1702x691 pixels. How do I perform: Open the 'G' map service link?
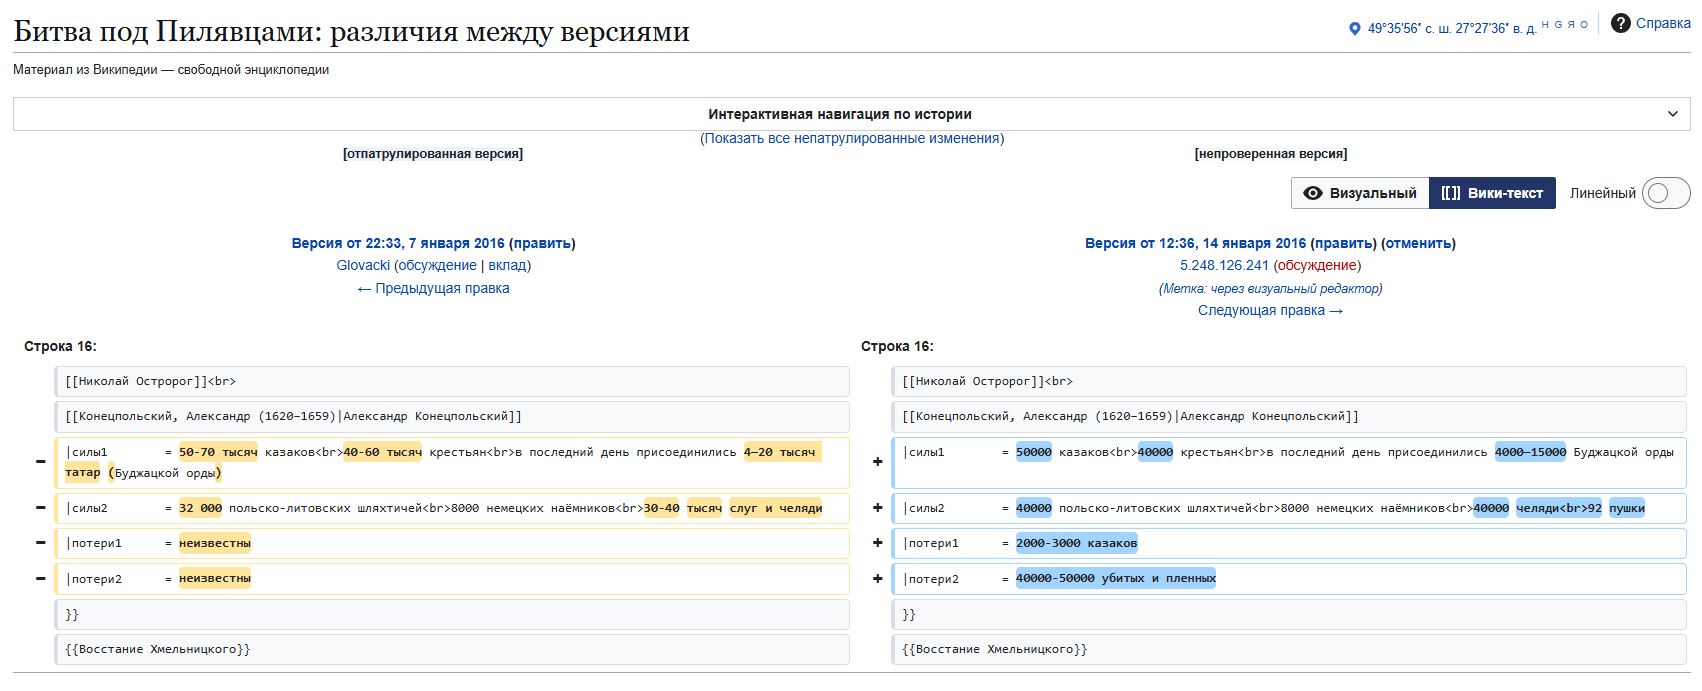[1558, 24]
